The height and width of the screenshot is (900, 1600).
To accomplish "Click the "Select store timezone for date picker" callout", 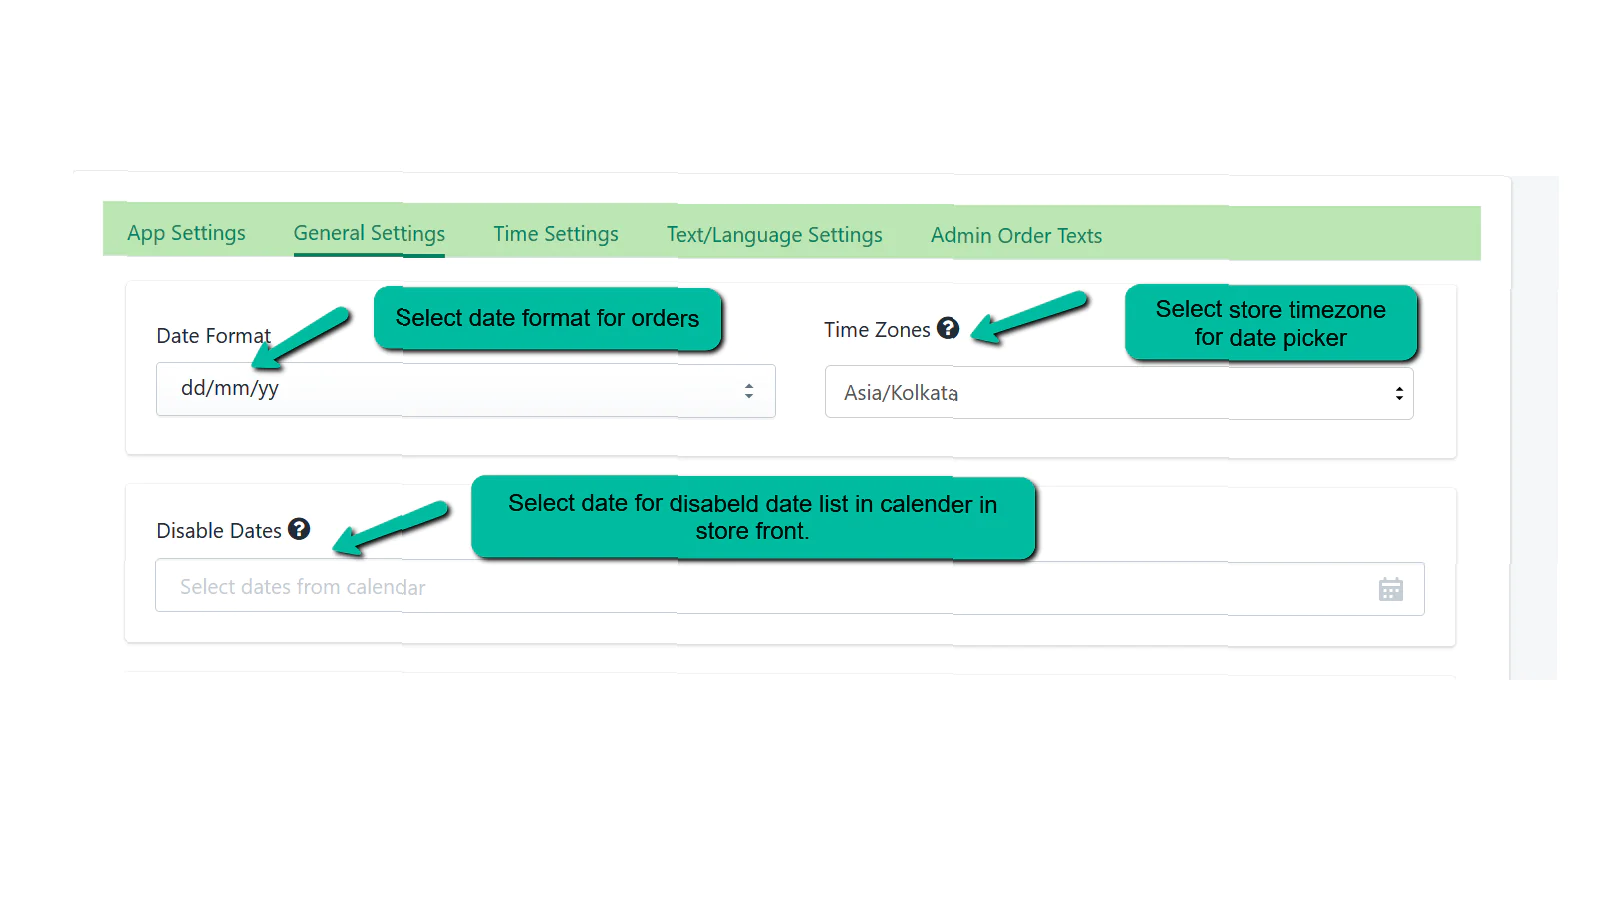I will click(1270, 323).
